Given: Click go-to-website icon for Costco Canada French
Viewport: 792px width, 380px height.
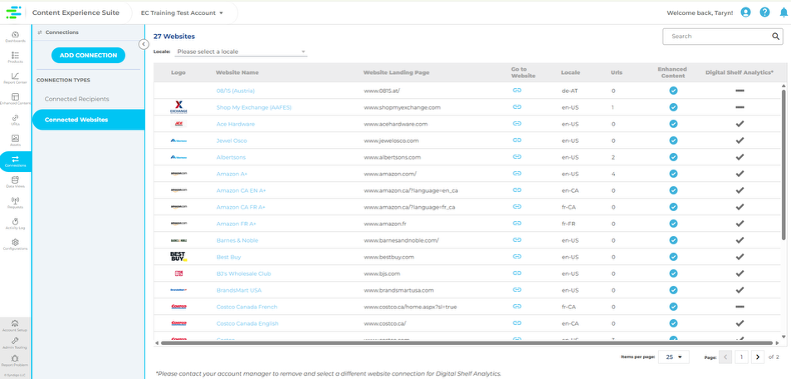Looking at the screenshot, I should pyautogui.click(x=517, y=306).
